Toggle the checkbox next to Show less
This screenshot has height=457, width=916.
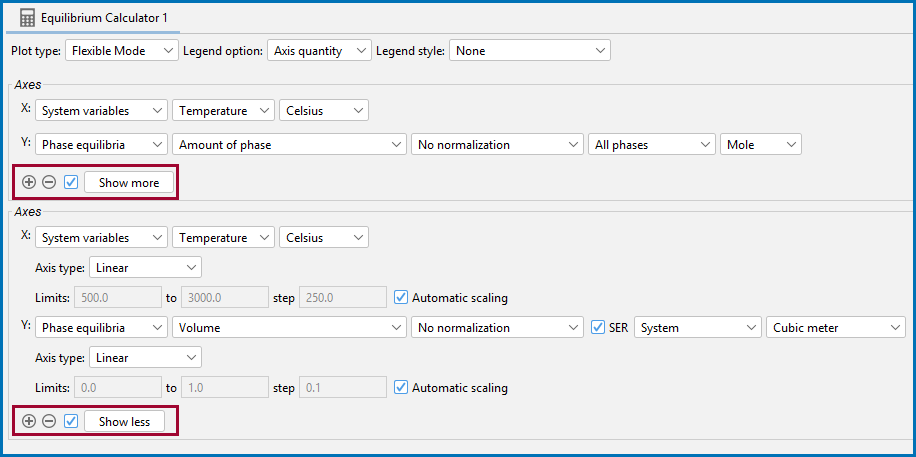click(x=71, y=421)
